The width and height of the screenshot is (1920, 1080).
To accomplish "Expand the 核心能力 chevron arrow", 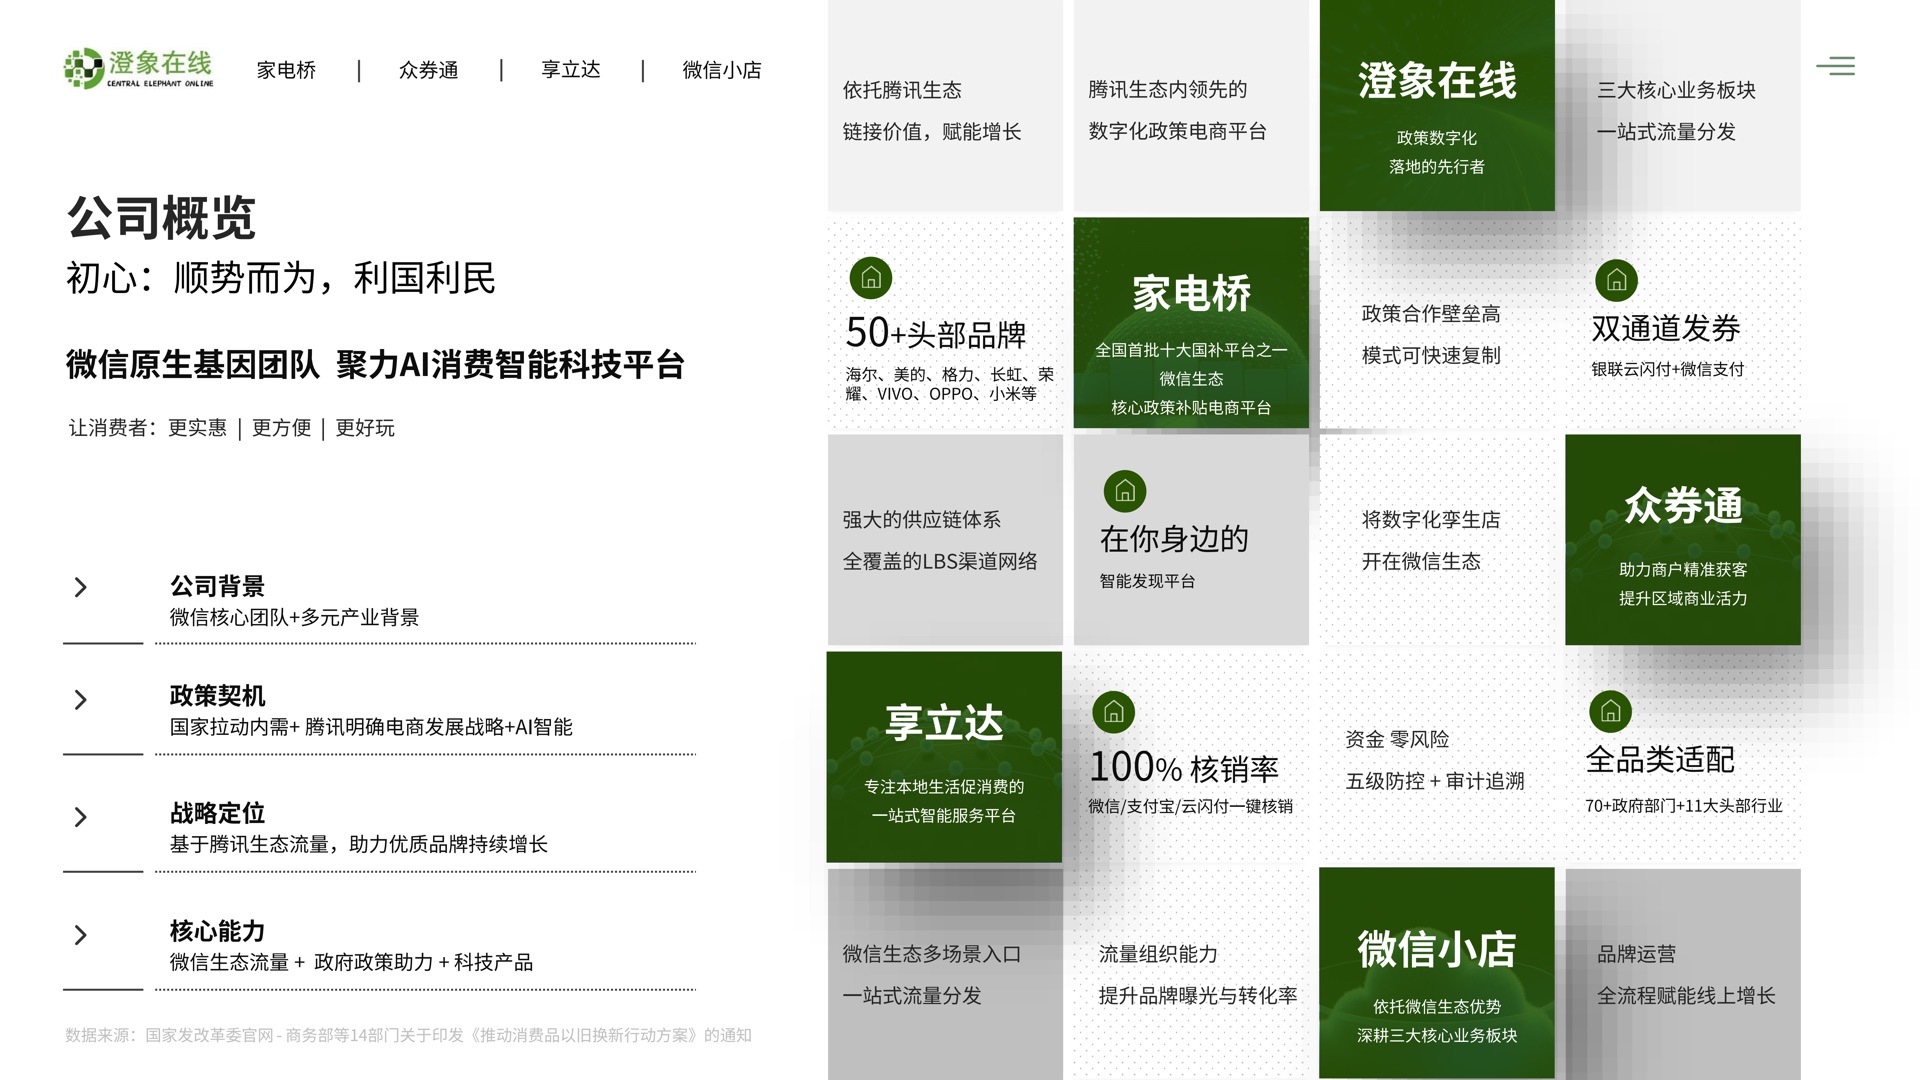I will tap(81, 935).
